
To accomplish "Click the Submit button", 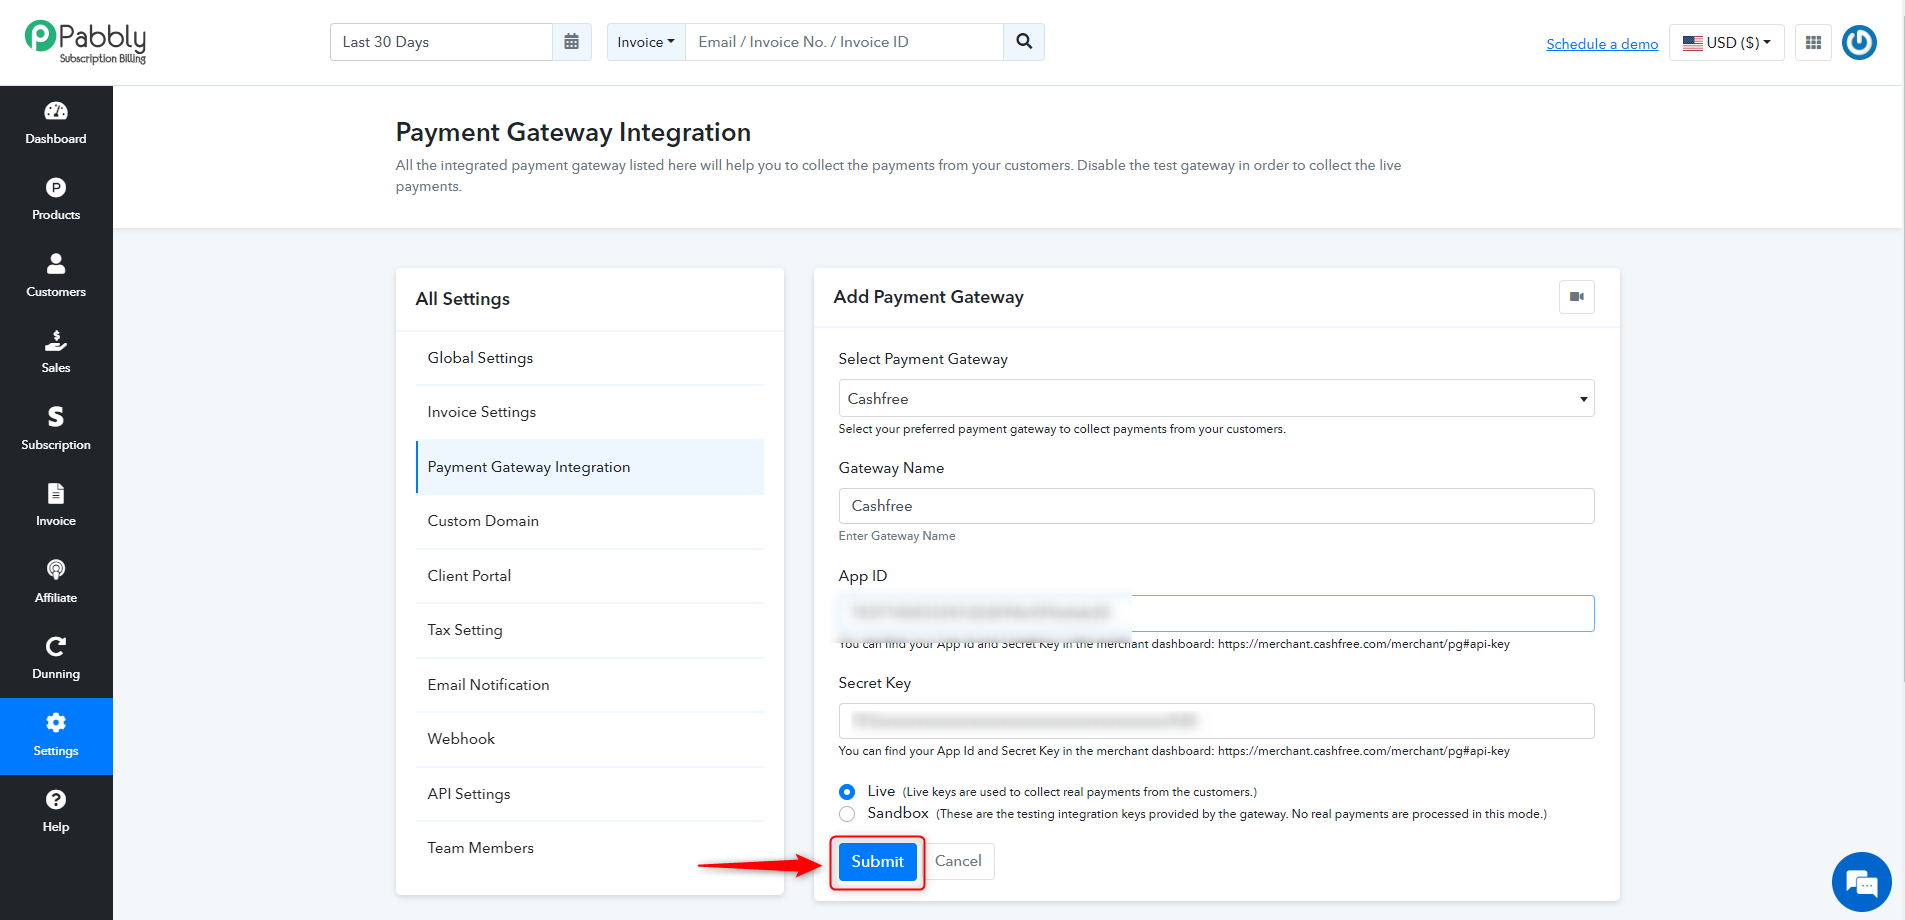I will (877, 861).
